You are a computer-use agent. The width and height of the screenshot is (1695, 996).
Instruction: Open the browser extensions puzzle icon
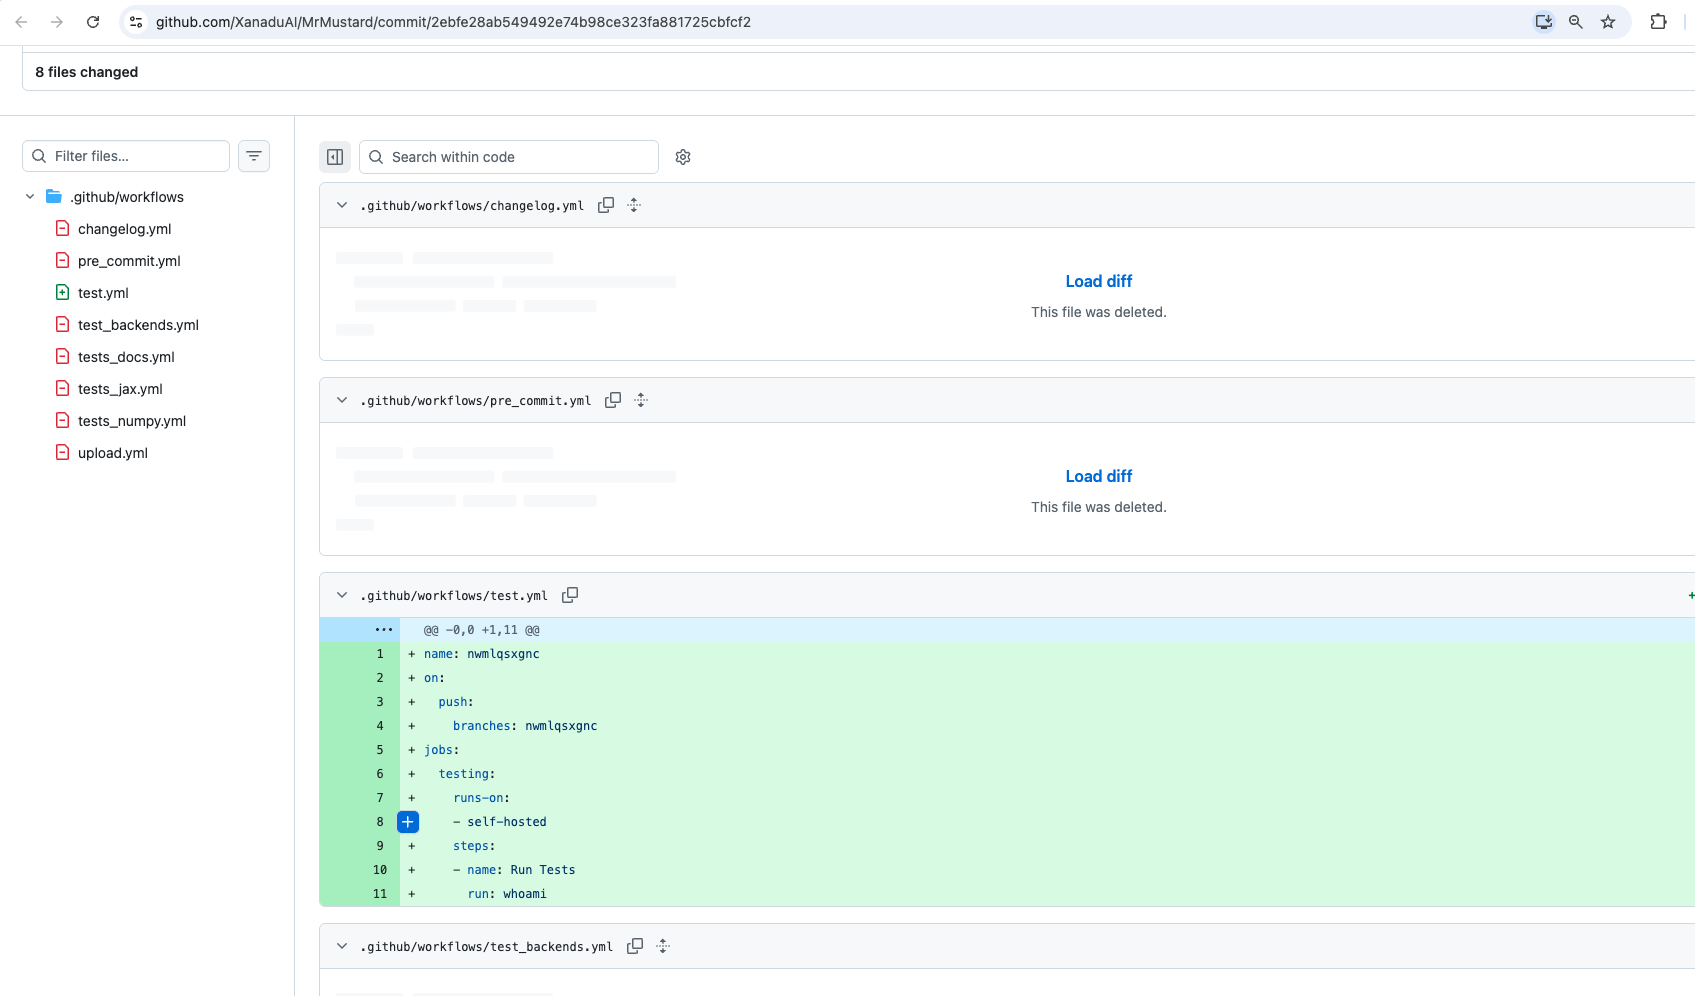click(1658, 22)
